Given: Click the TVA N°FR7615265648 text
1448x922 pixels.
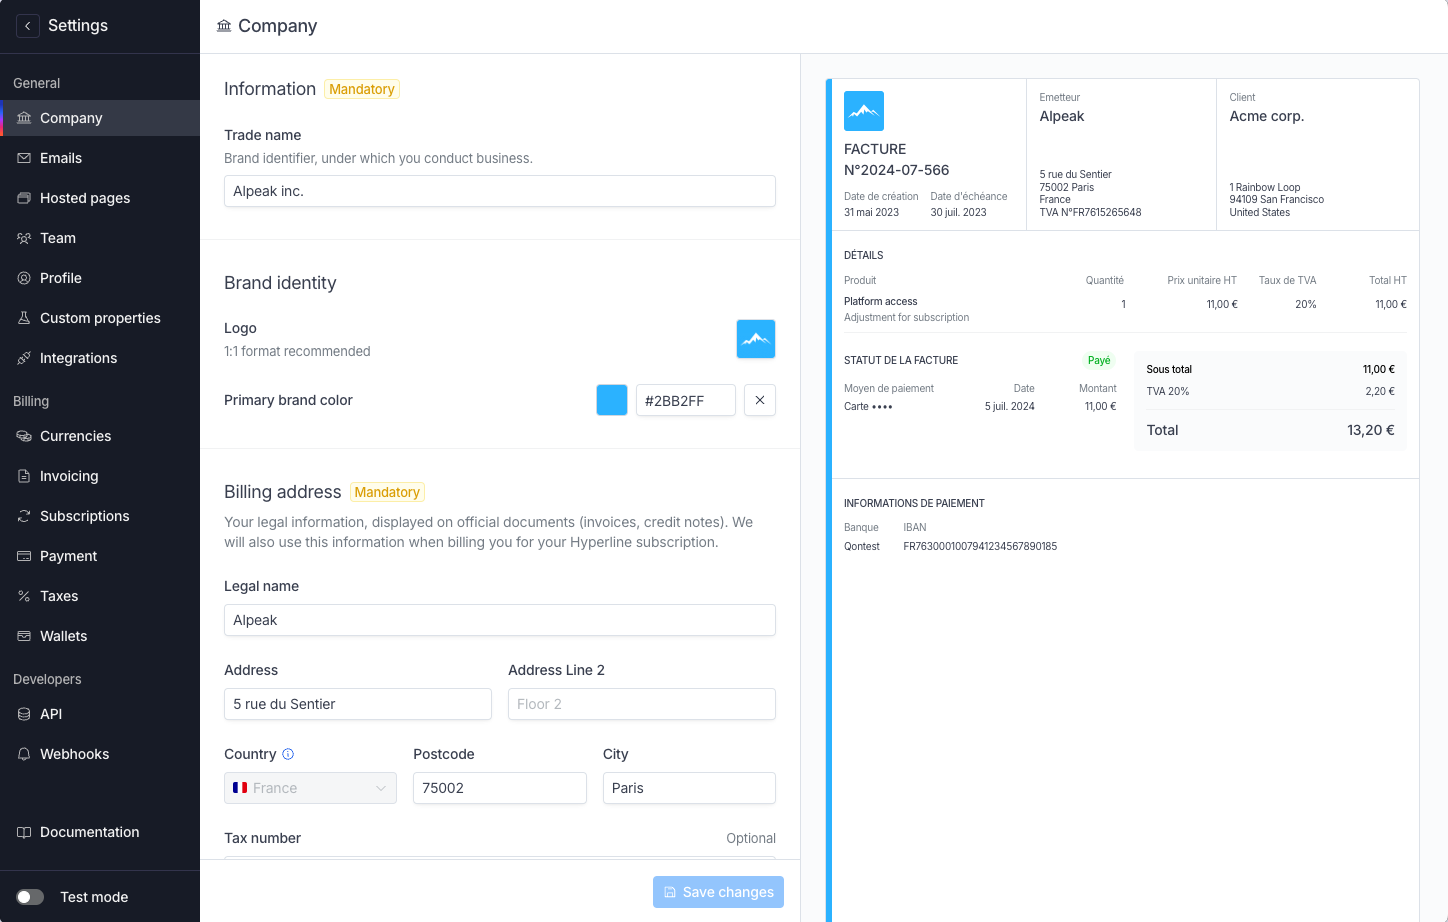Looking at the screenshot, I should click(1090, 212).
